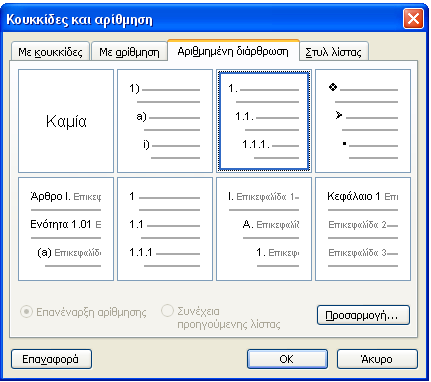The image size is (431, 382).
Task: Choose the Καμία list format
Action: point(66,121)
